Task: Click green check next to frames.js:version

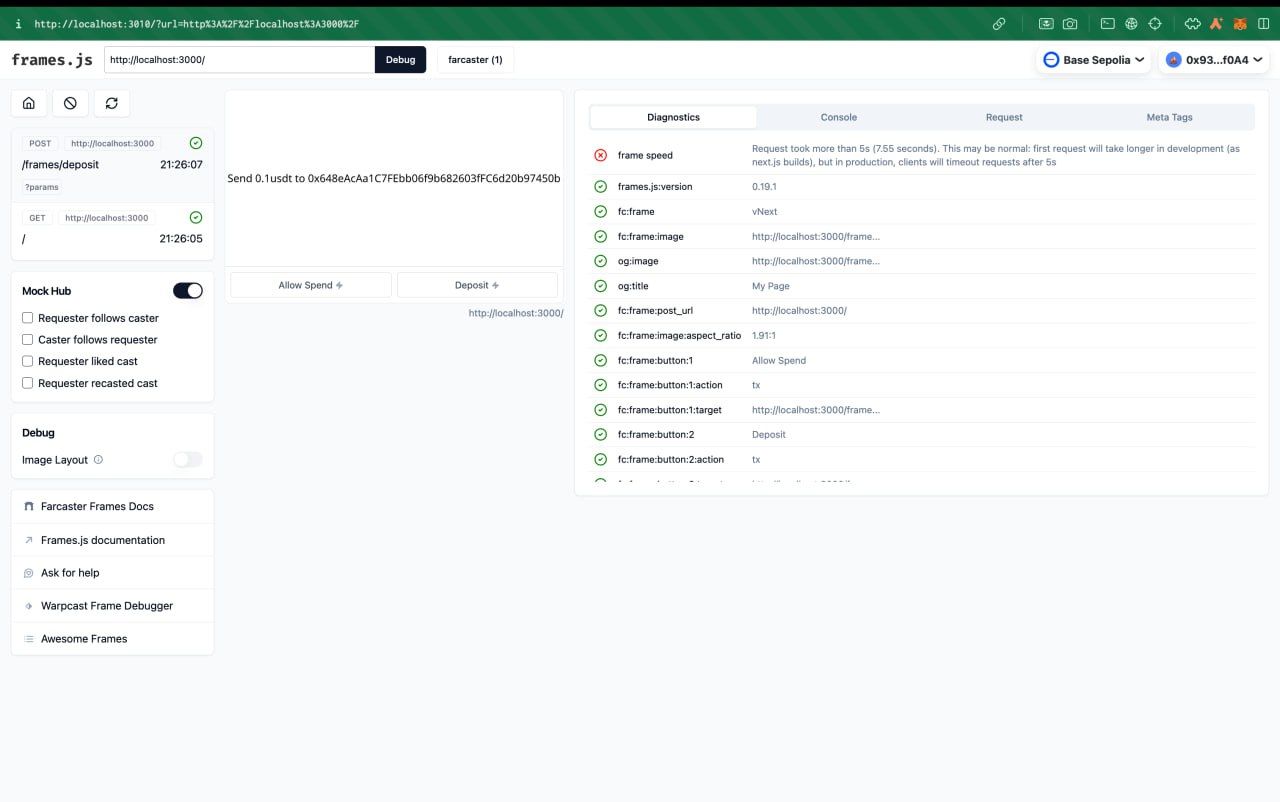Action: pyautogui.click(x=600, y=186)
